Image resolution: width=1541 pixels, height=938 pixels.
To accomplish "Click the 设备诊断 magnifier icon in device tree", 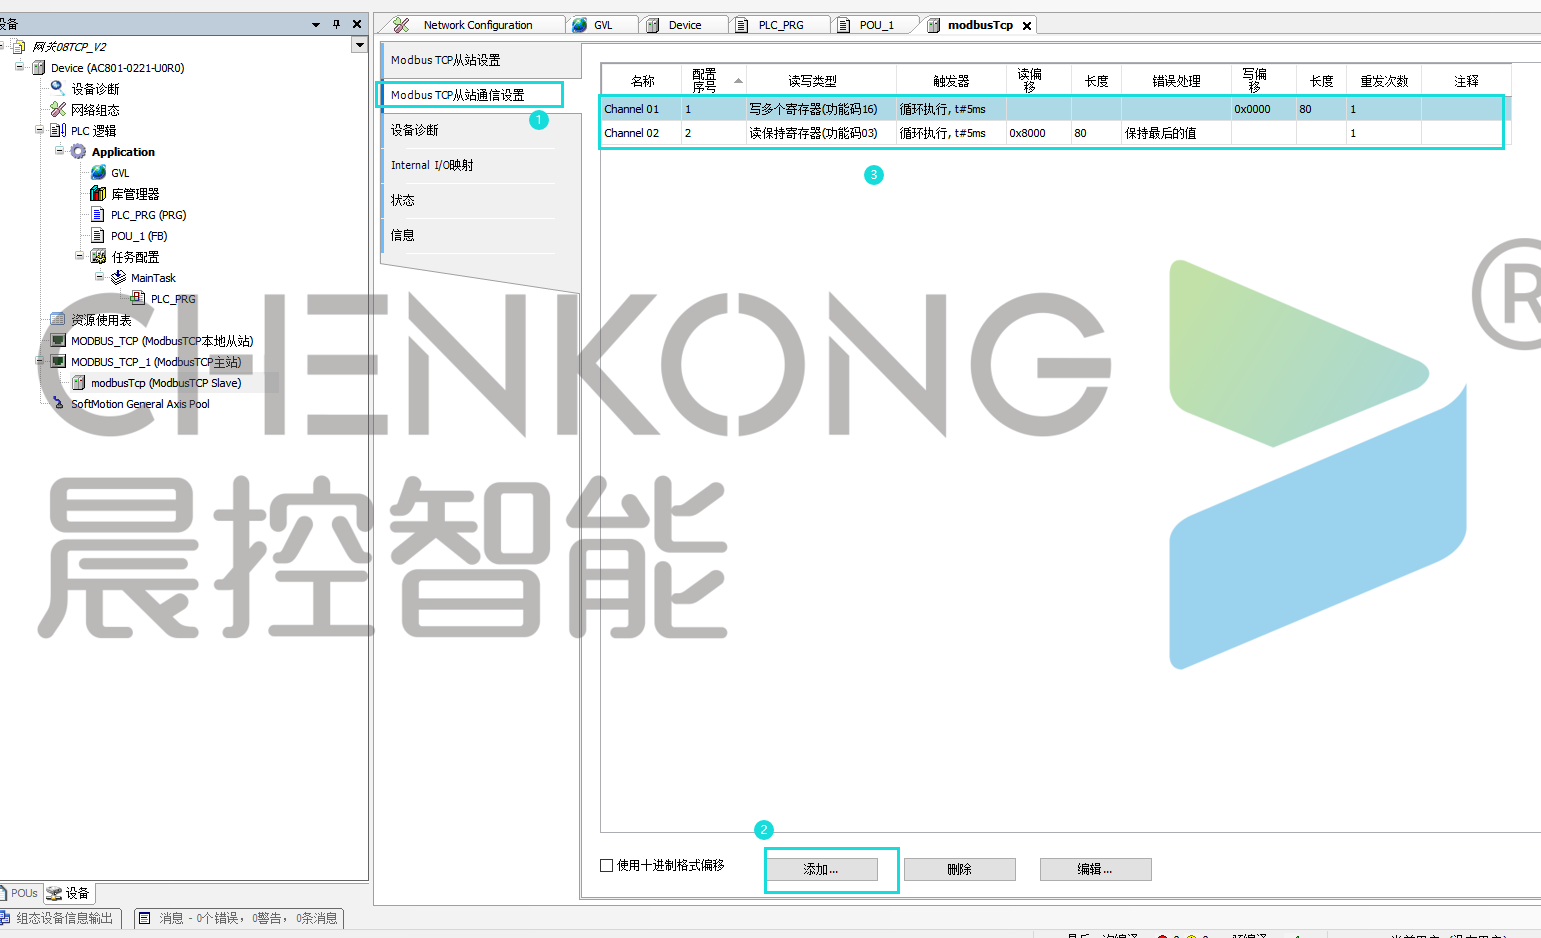I will click(x=58, y=88).
